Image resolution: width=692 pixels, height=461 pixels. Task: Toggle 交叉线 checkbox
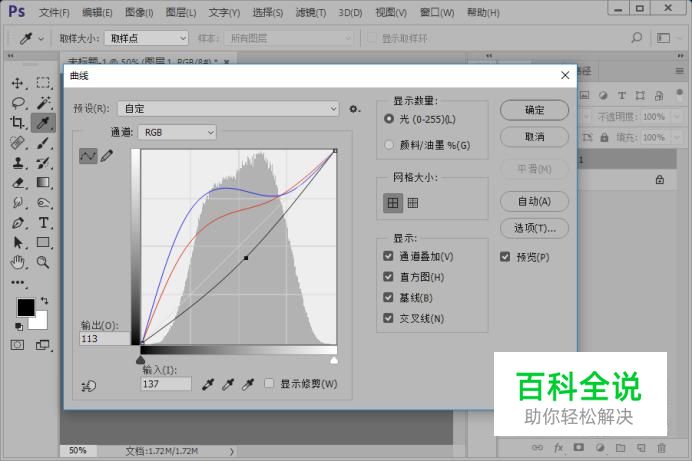click(x=388, y=318)
